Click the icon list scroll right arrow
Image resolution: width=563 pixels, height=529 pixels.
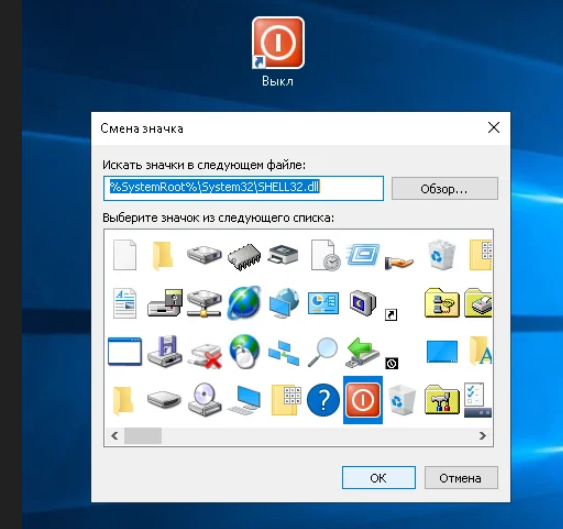click(483, 436)
